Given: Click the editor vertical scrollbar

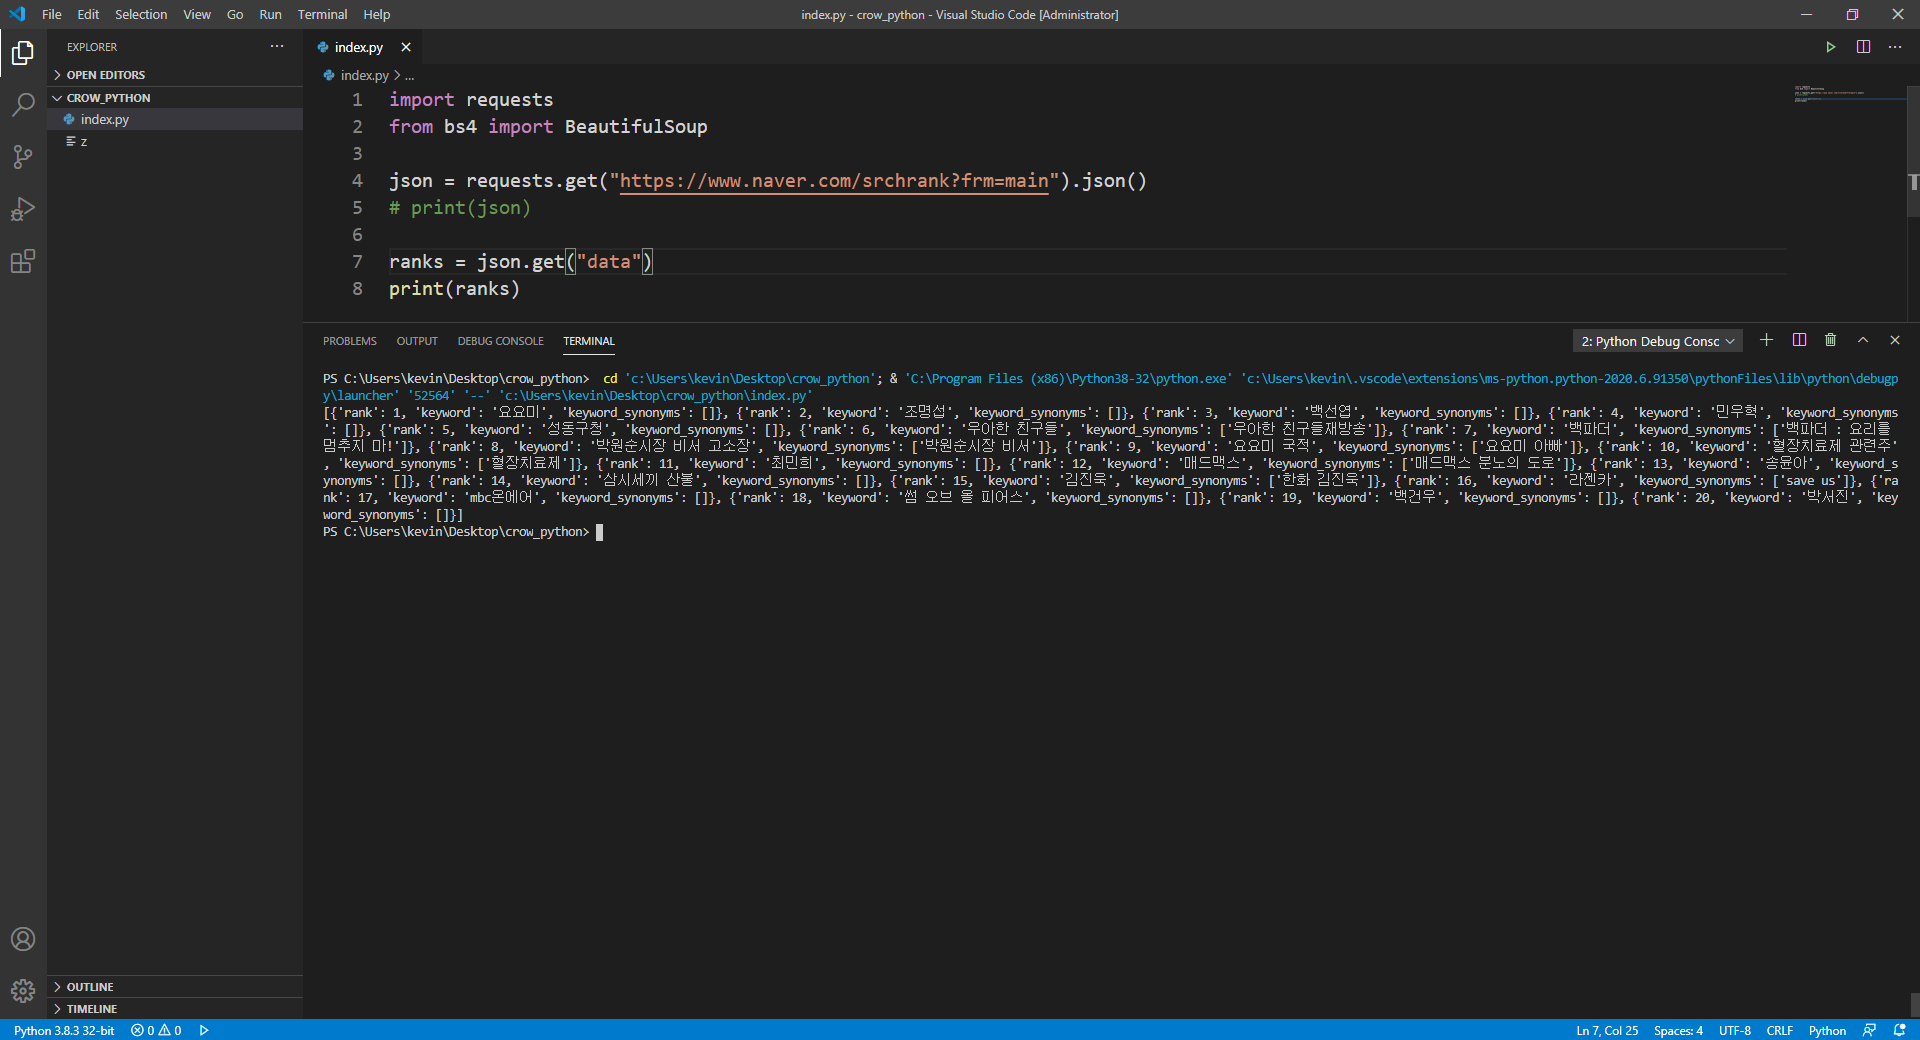Looking at the screenshot, I should point(1913,150).
